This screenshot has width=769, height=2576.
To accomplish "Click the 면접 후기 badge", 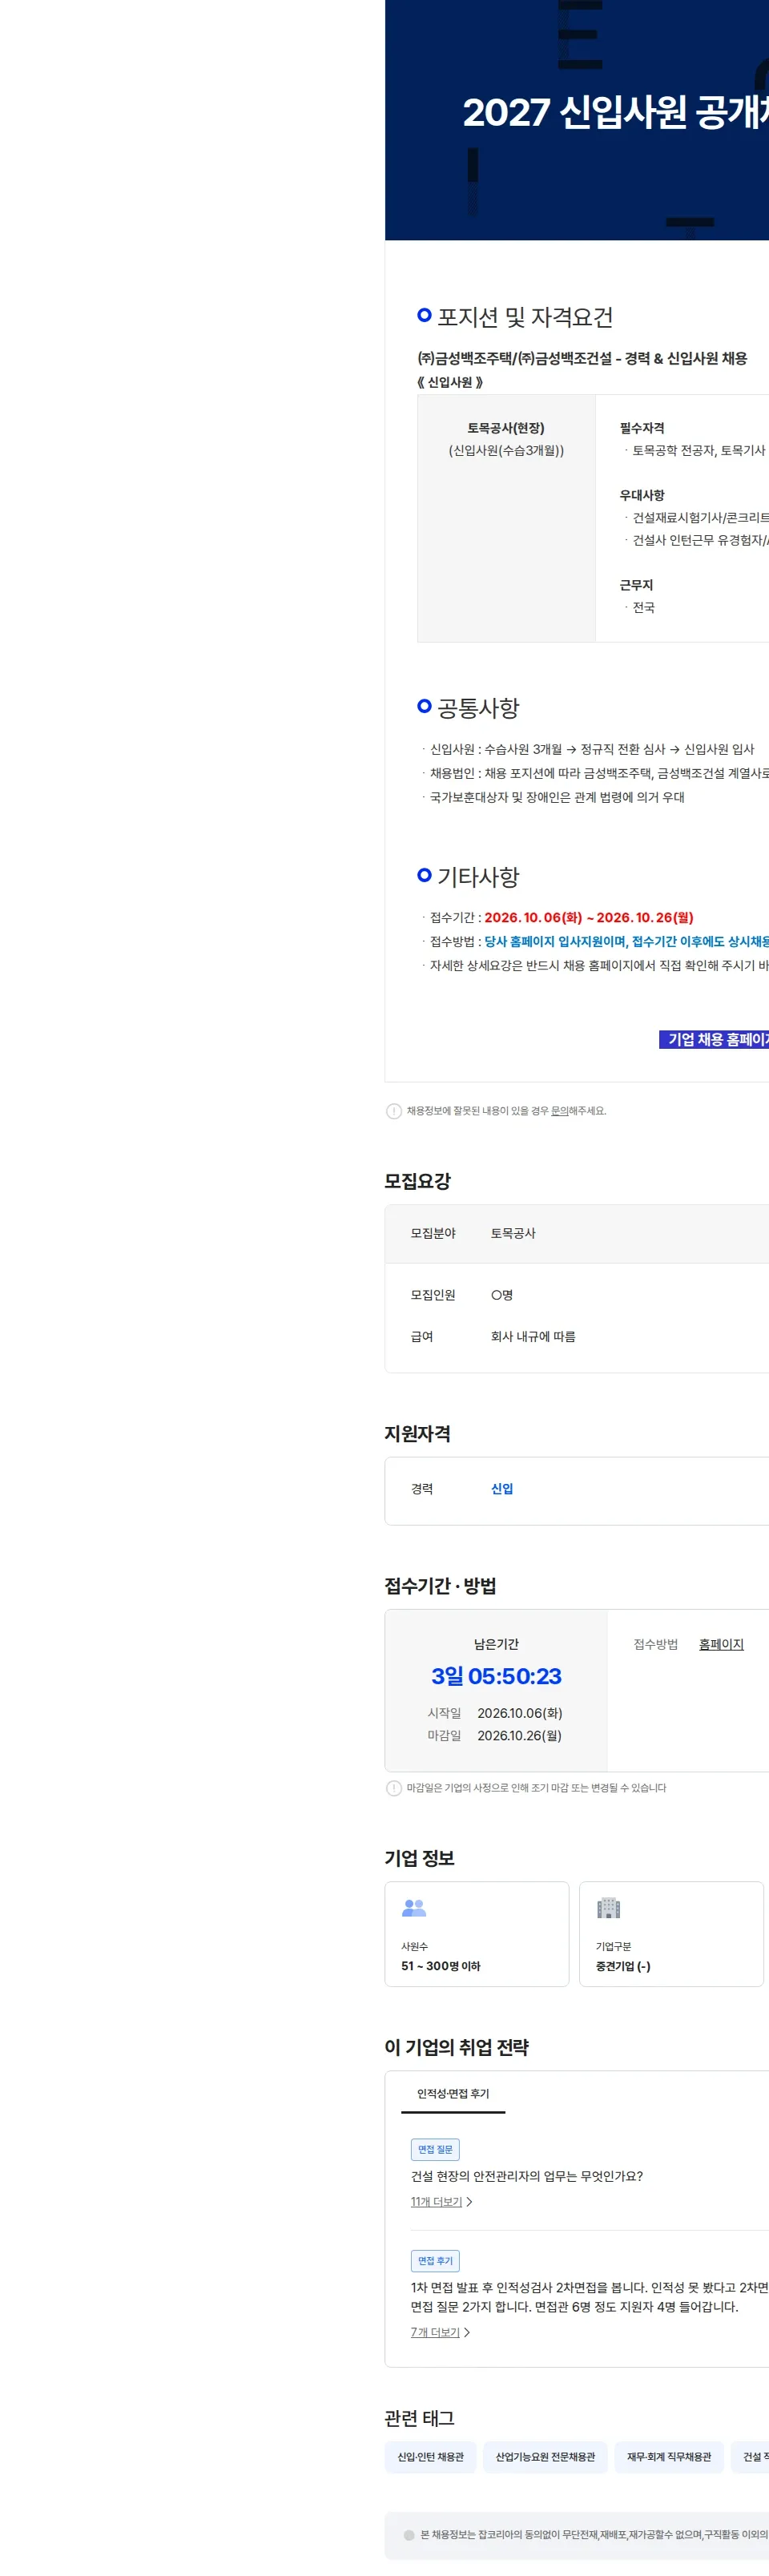I will [435, 2261].
